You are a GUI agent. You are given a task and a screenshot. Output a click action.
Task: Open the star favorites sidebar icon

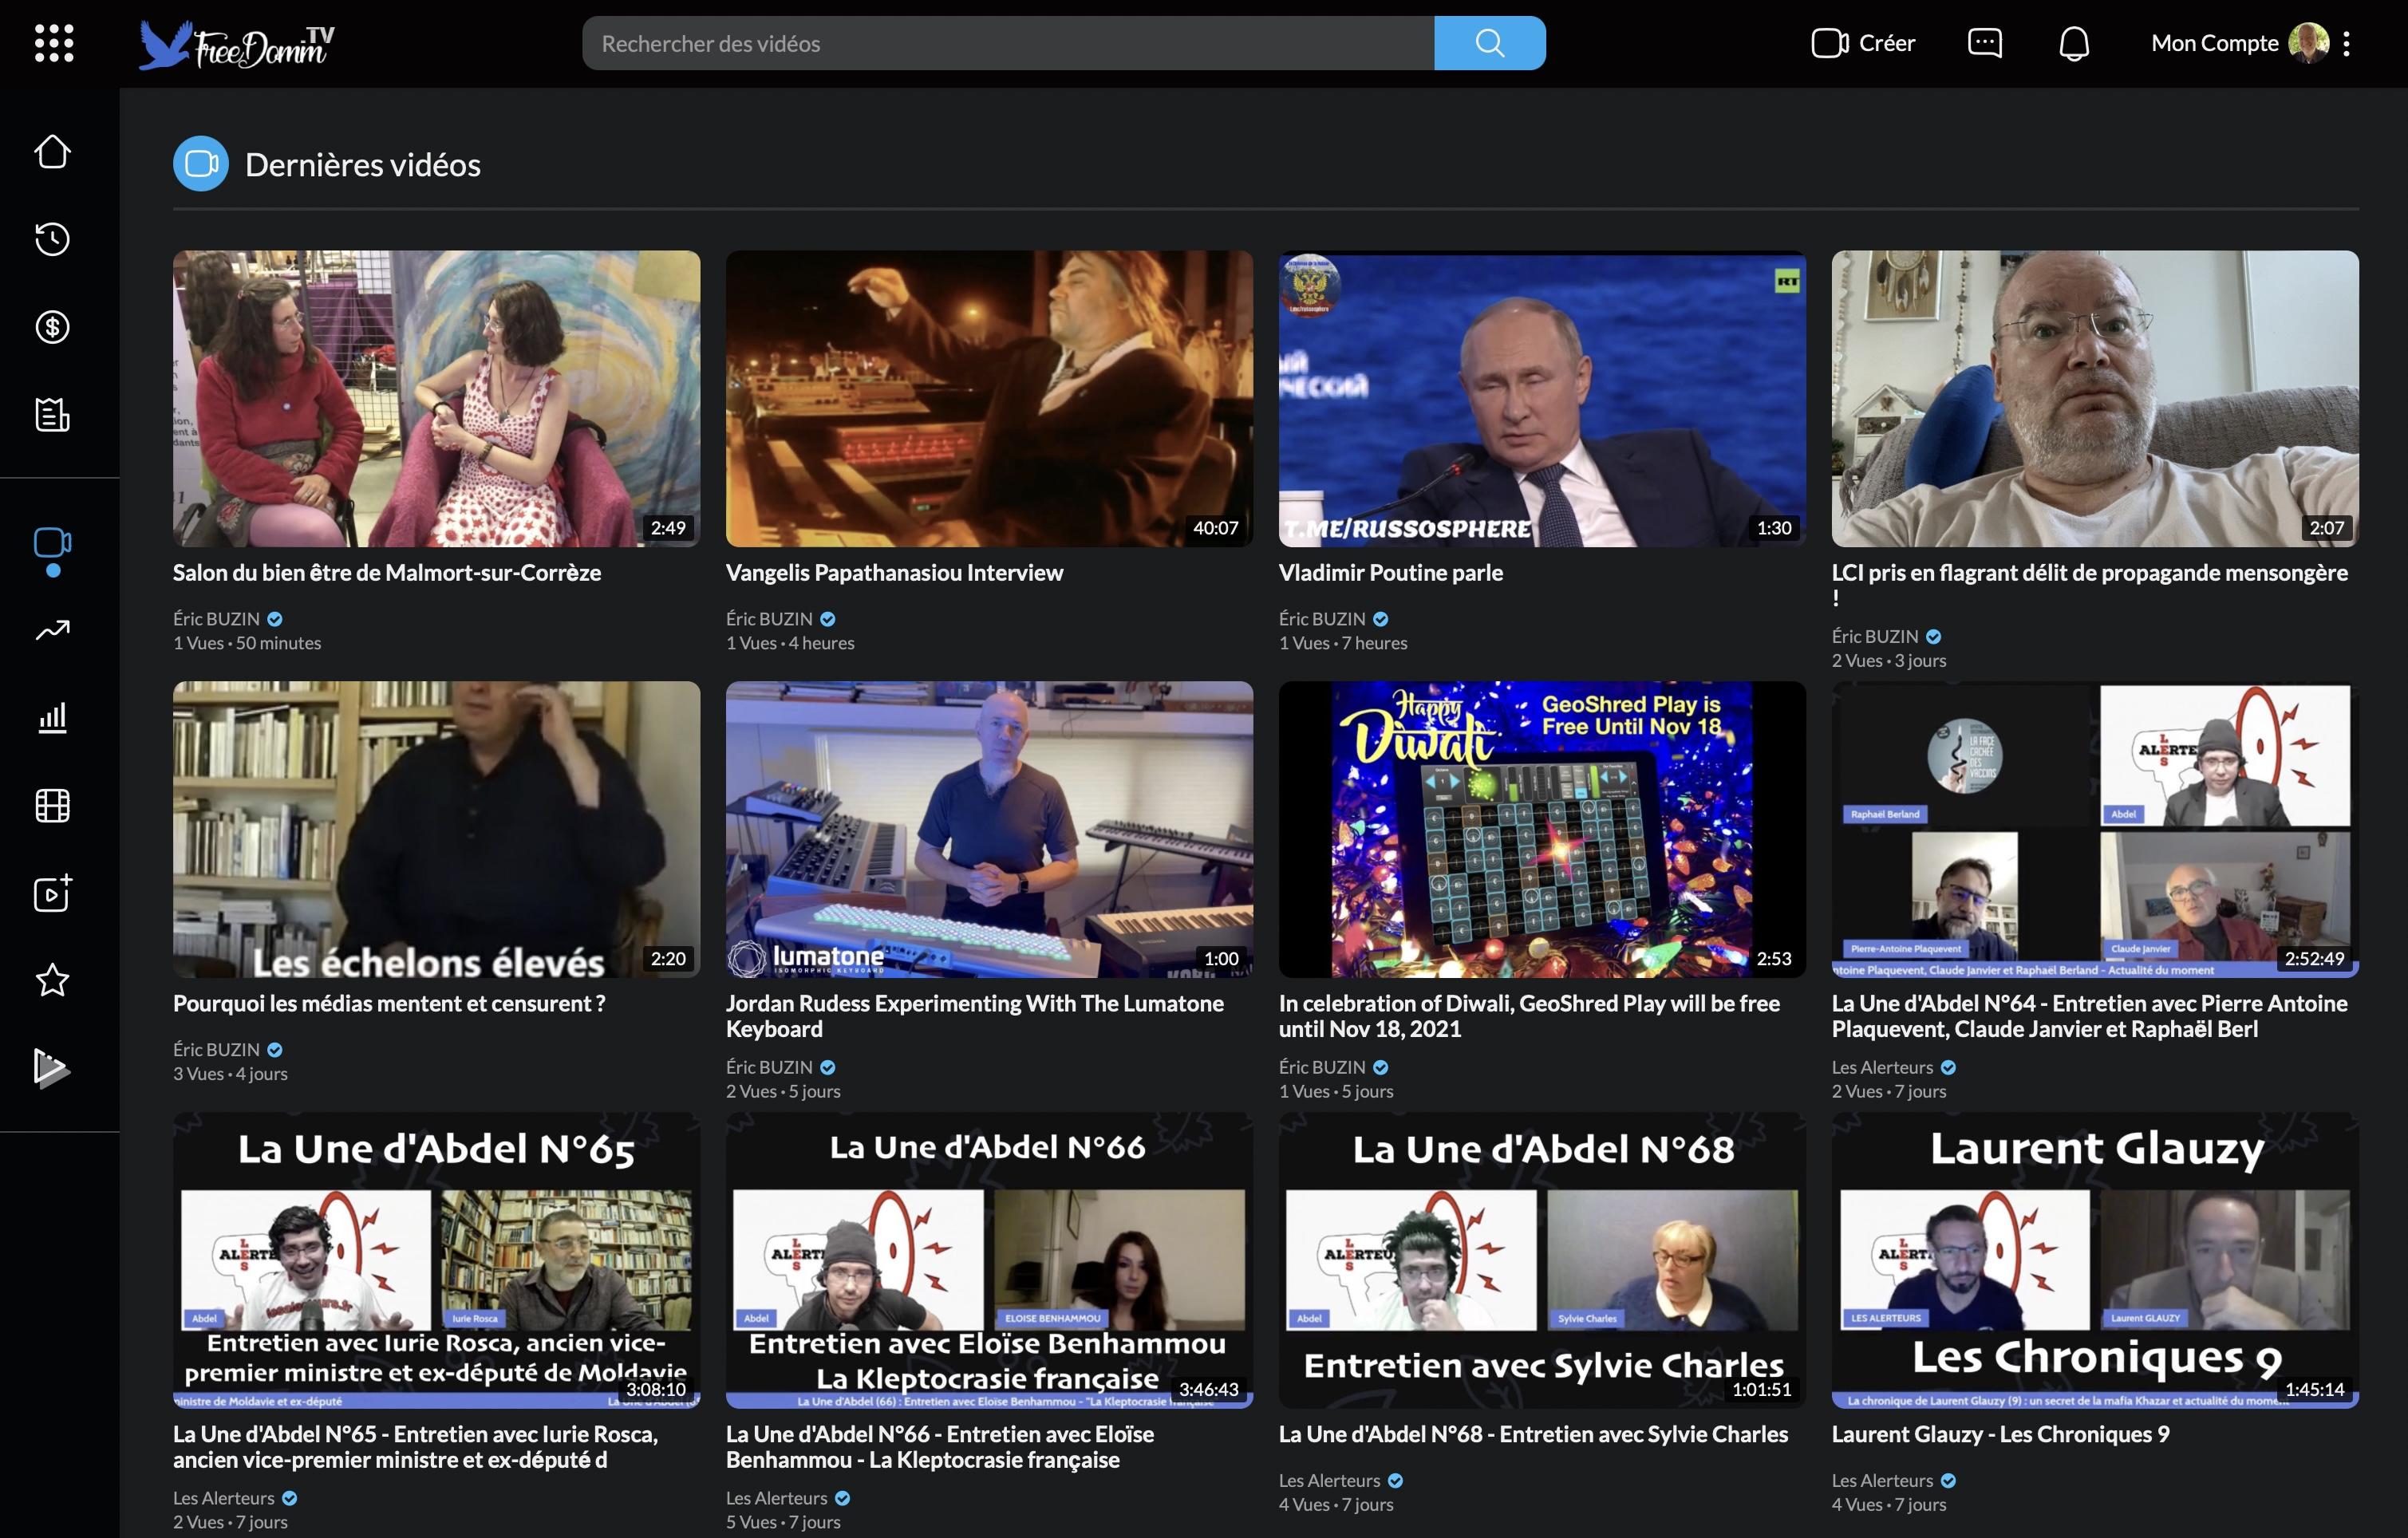(52, 980)
